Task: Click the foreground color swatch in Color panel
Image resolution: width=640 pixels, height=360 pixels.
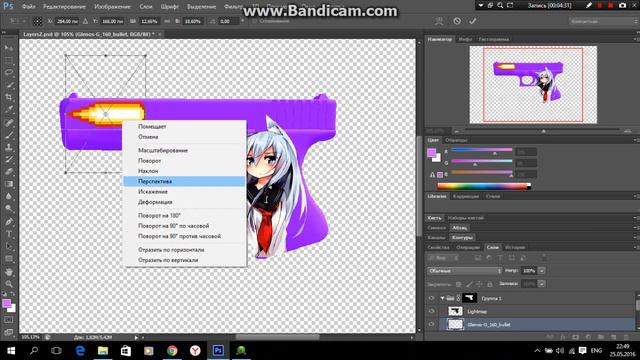Action: click(x=431, y=153)
